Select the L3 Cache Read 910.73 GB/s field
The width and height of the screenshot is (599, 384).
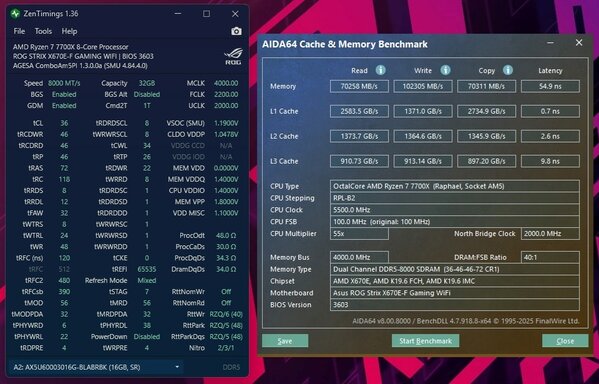point(359,161)
